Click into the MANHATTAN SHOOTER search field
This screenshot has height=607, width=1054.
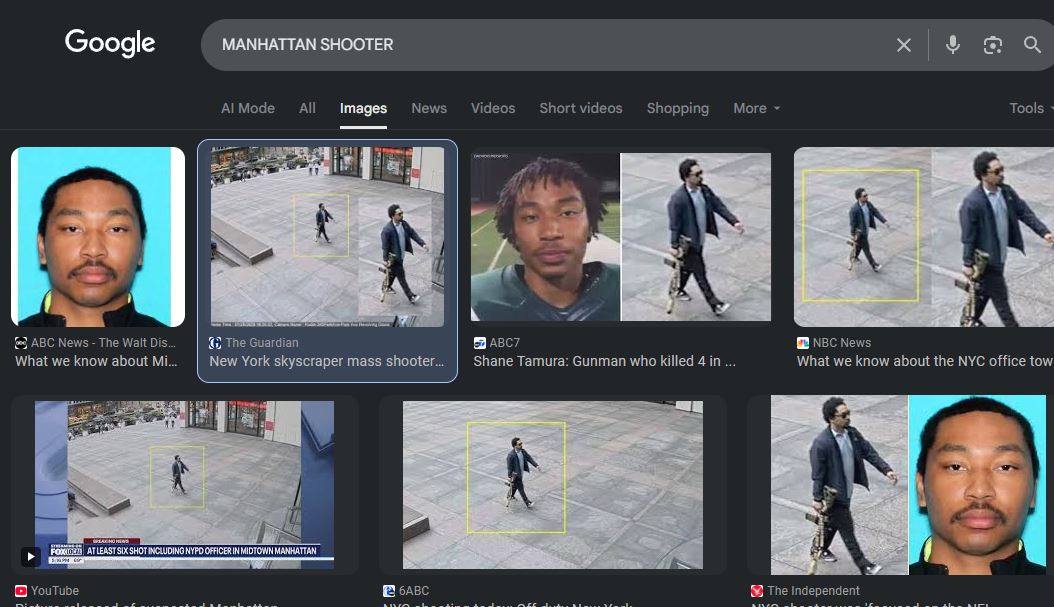[x=550, y=45]
